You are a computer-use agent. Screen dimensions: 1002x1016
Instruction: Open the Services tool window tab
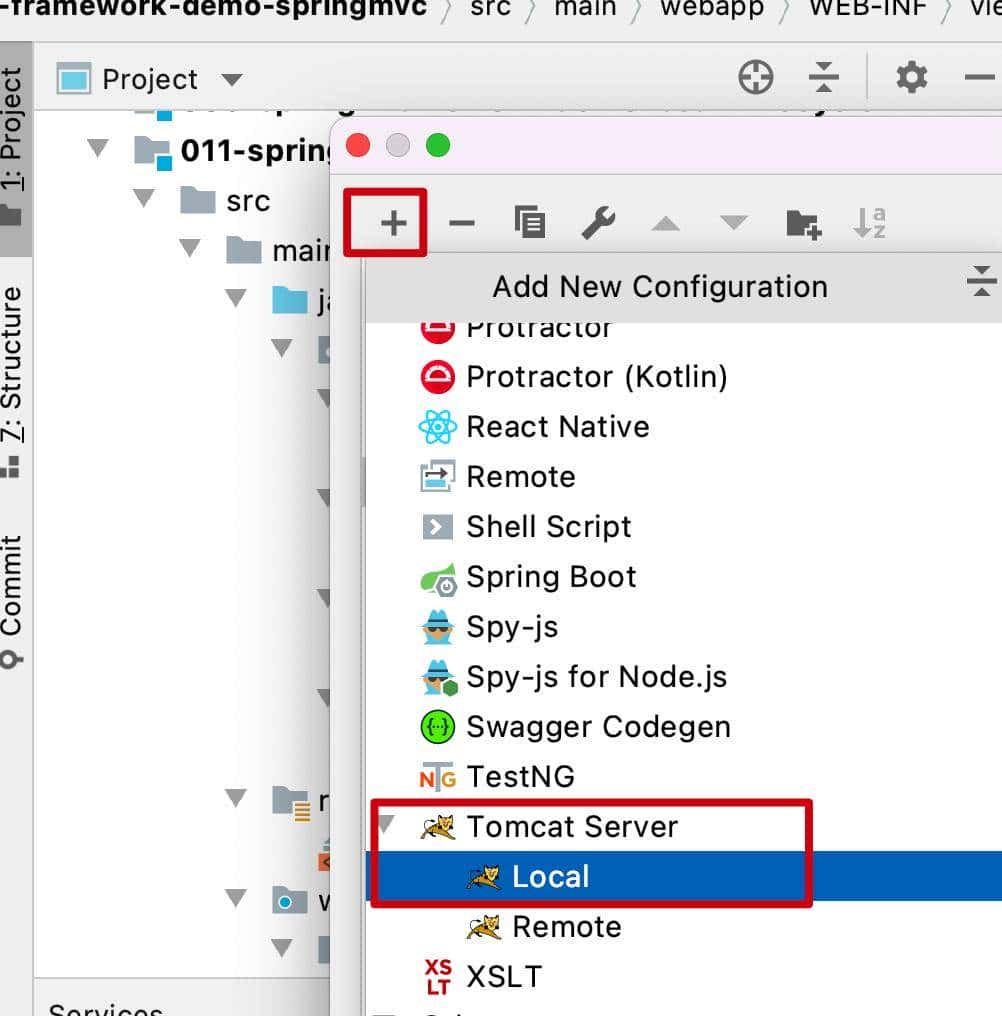tap(105, 1008)
